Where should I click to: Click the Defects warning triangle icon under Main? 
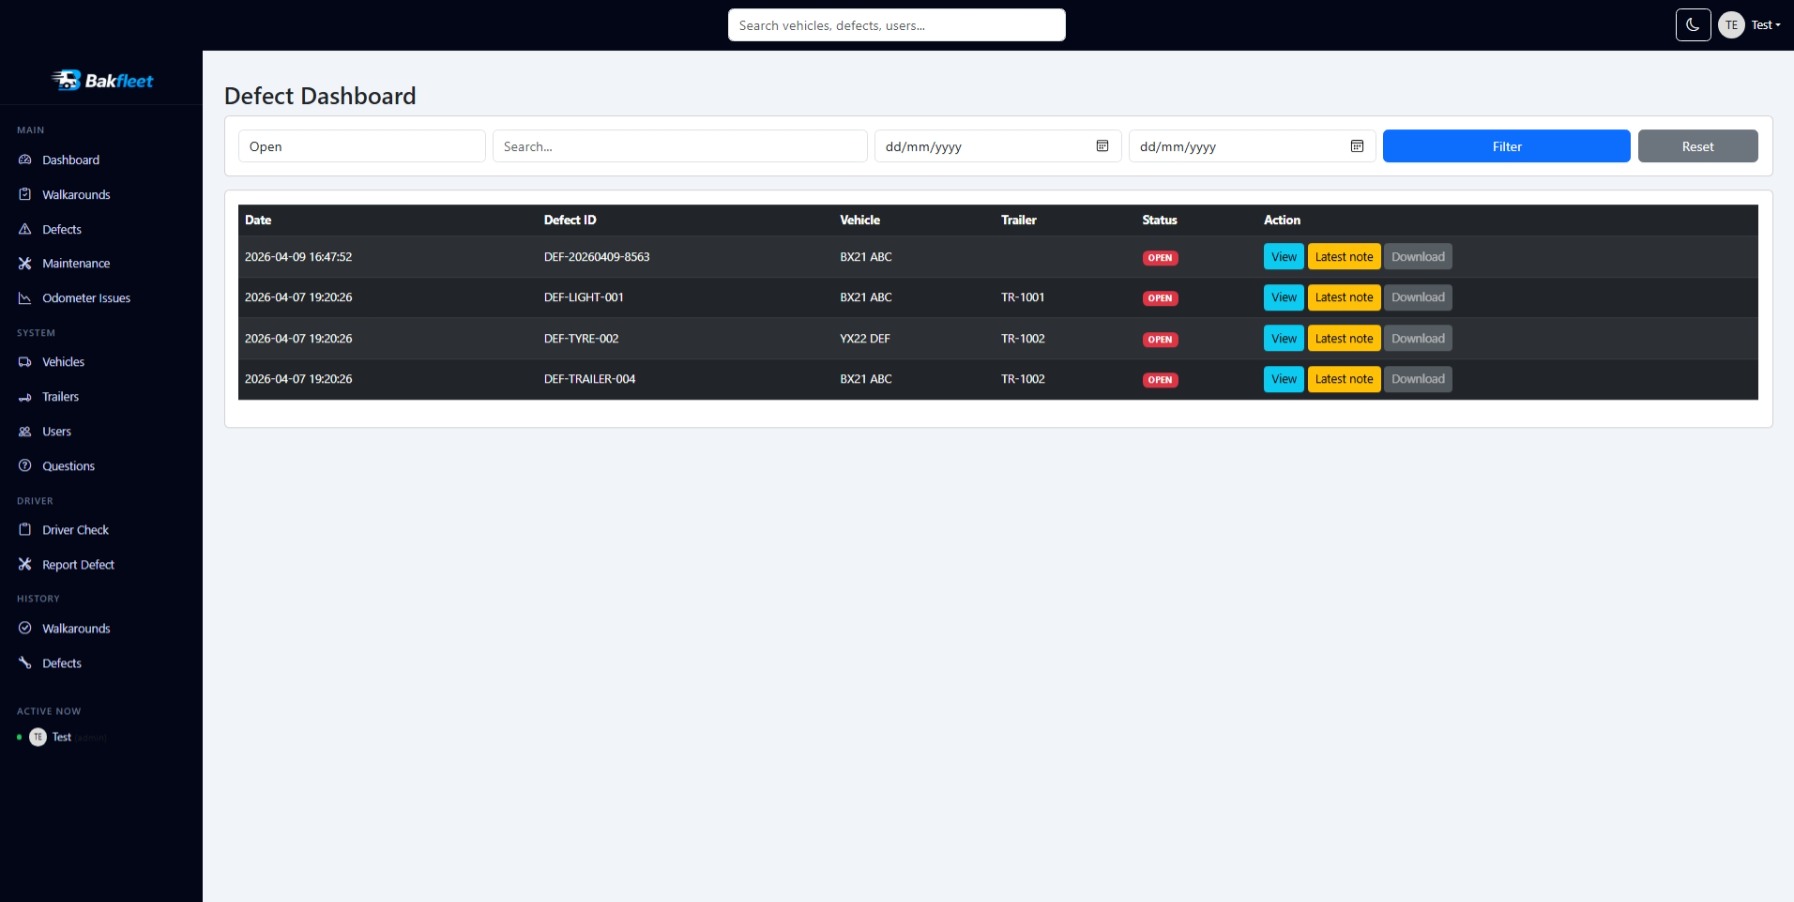click(25, 229)
